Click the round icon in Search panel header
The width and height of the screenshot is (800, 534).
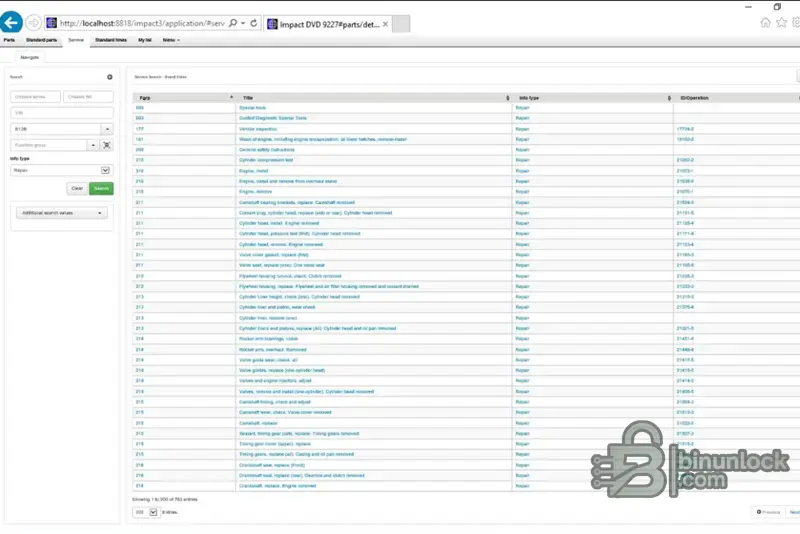coord(109,77)
